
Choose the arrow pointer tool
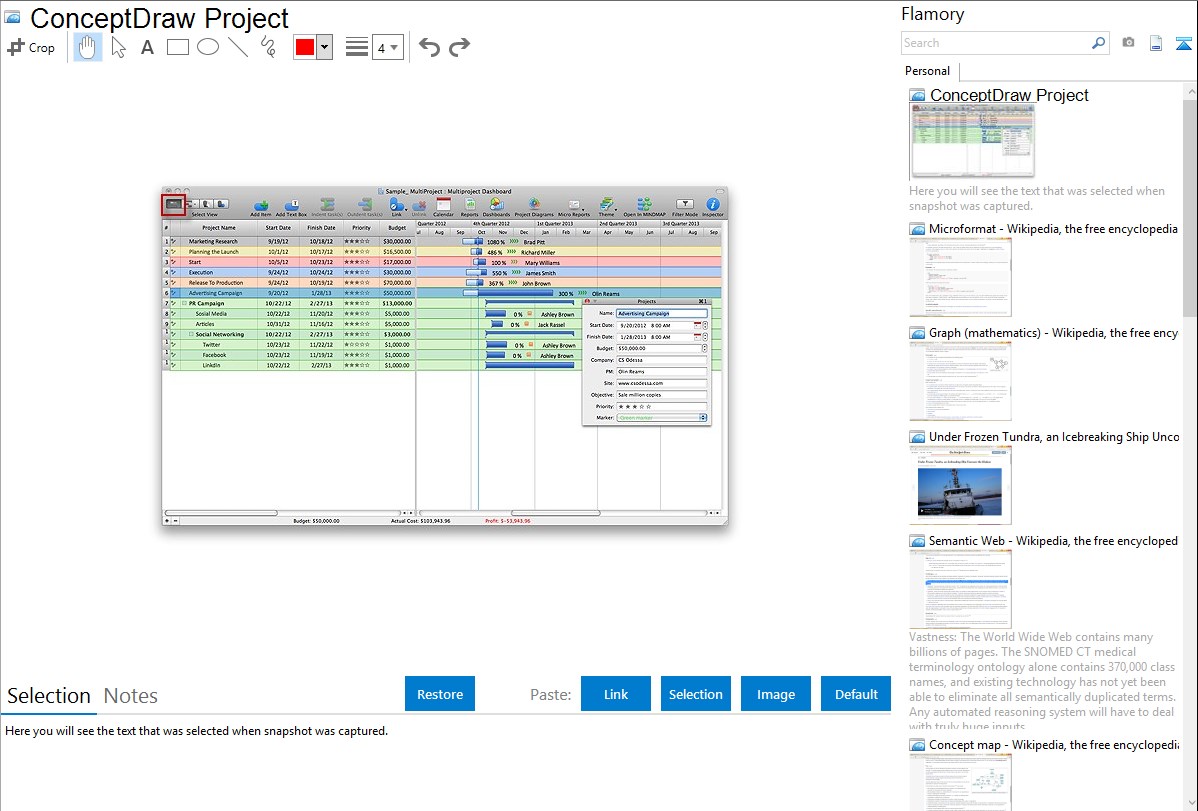tap(119, 47)
